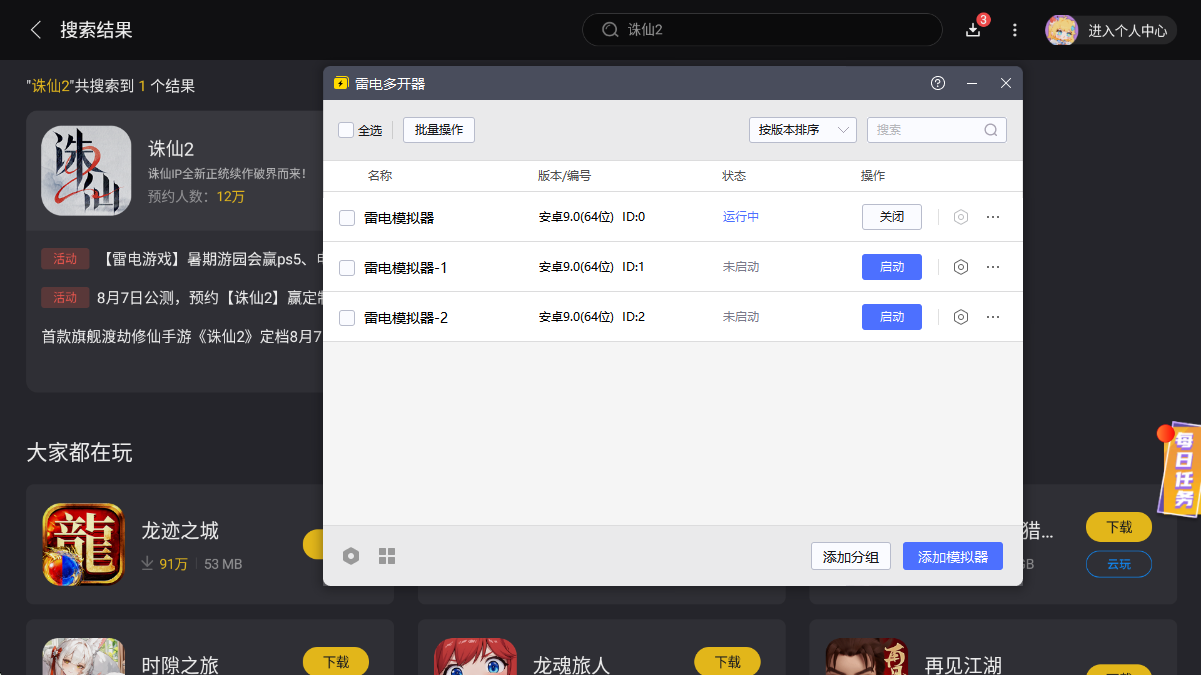Click the user avatar in top bar

(1061, 30)
